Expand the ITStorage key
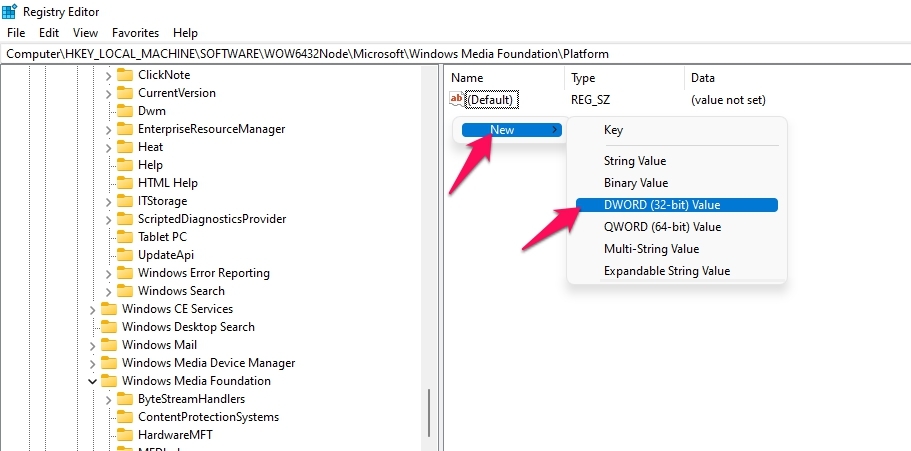911x451 pixels. tap(109, 202)
